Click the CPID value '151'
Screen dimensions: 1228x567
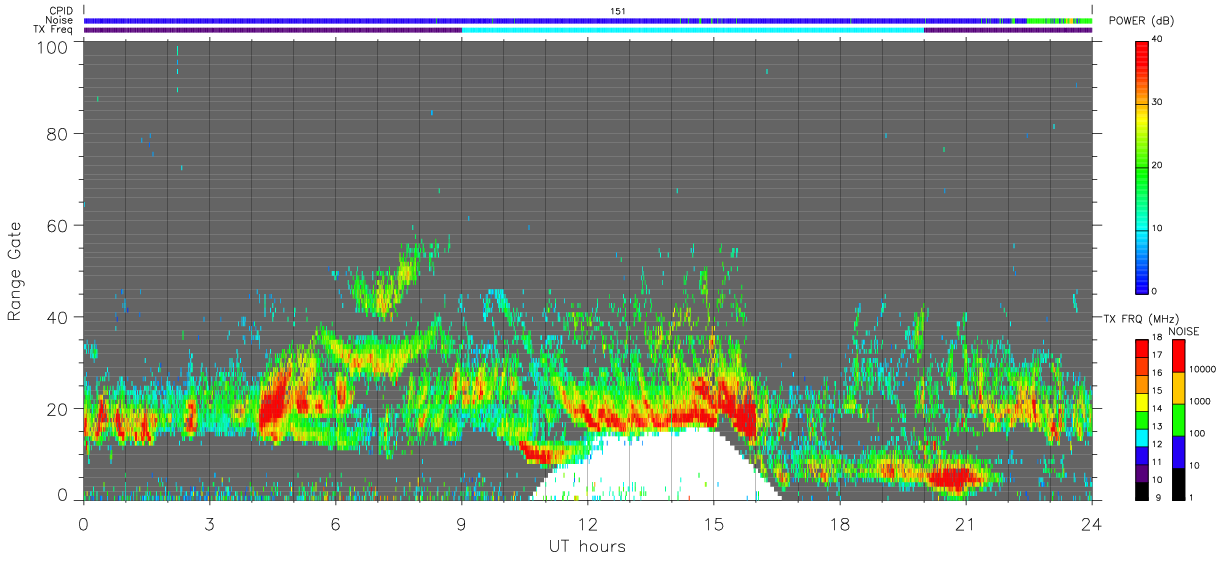618,11
